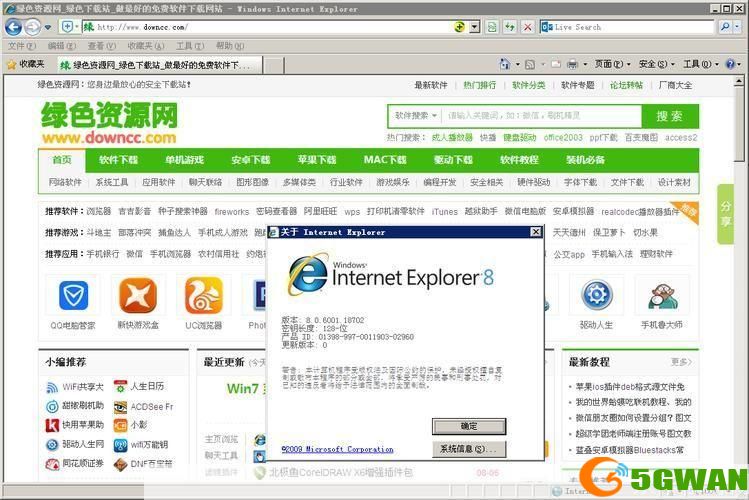Open the 工具 menu in menu bar

point(190,46)
